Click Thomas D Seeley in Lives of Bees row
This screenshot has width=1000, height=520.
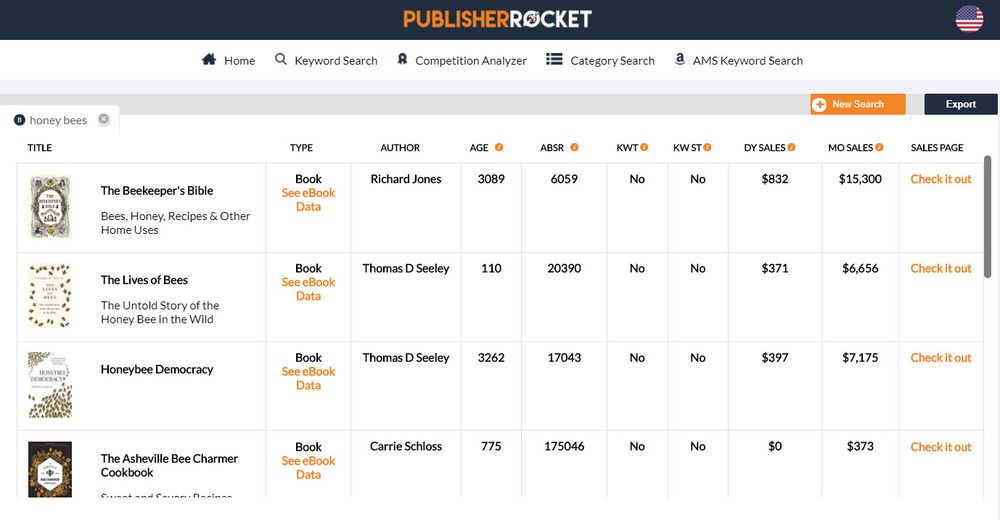coord(406,269)
